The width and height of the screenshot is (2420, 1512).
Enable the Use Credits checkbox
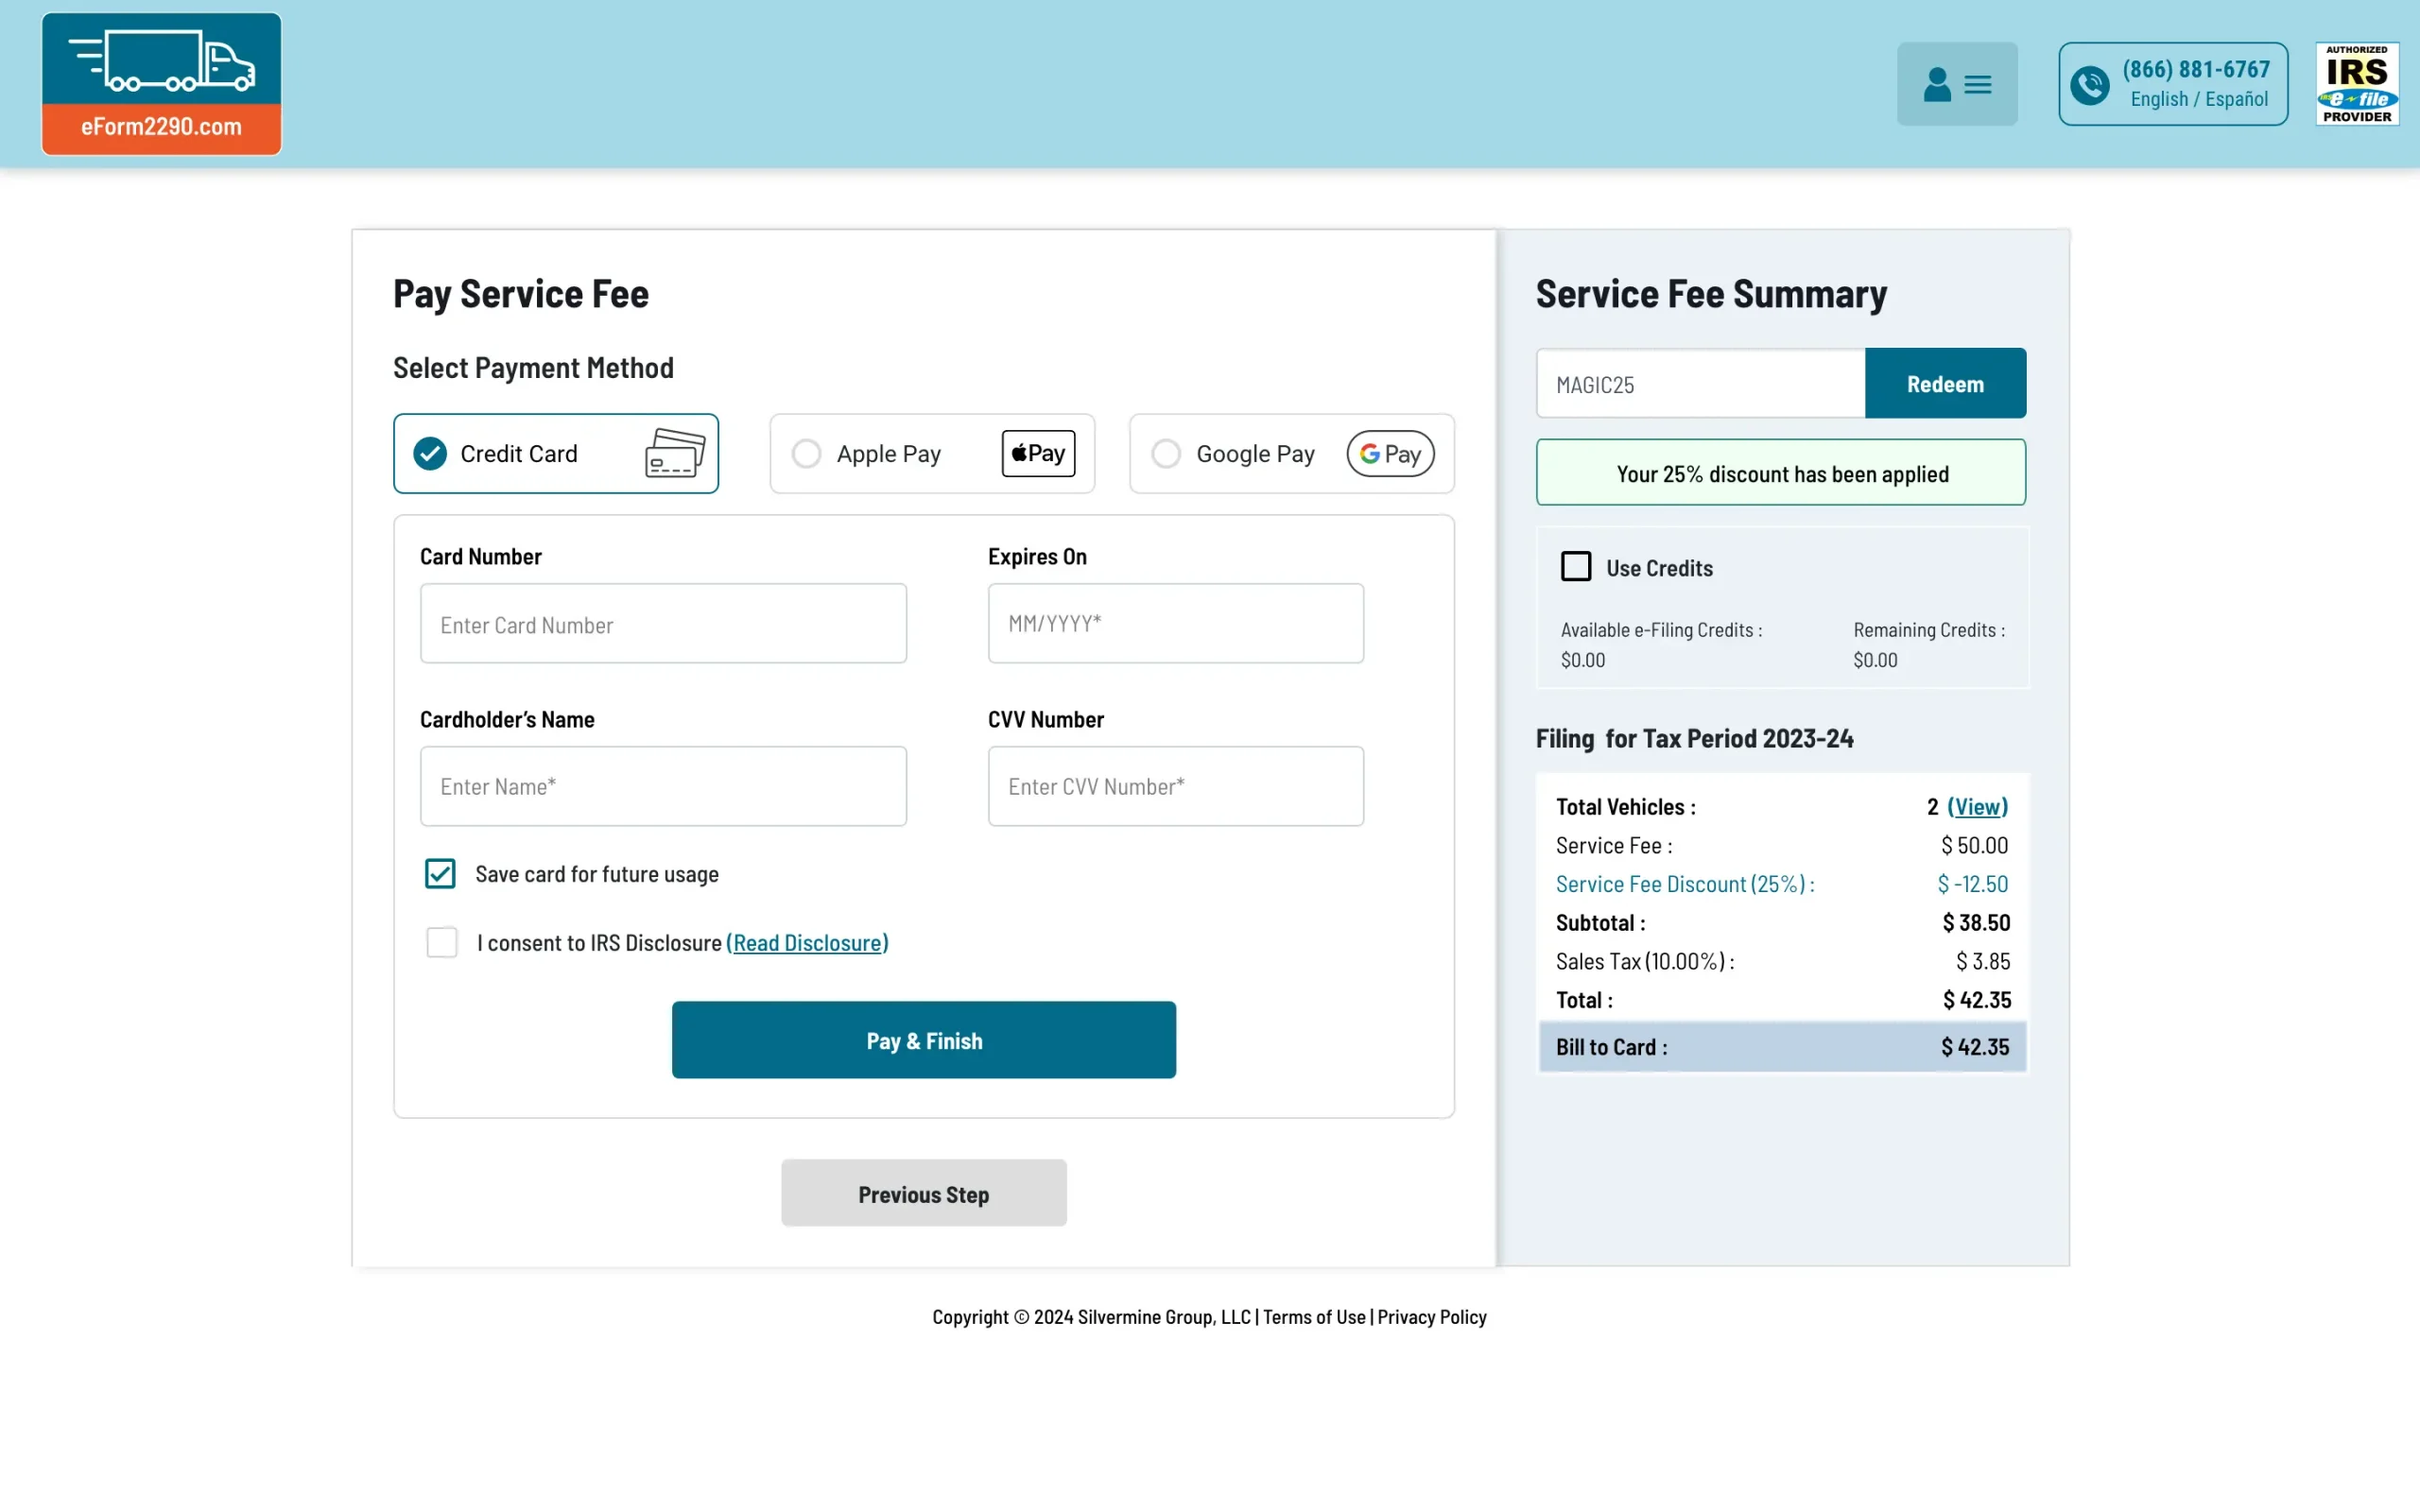coord(1576,565)
